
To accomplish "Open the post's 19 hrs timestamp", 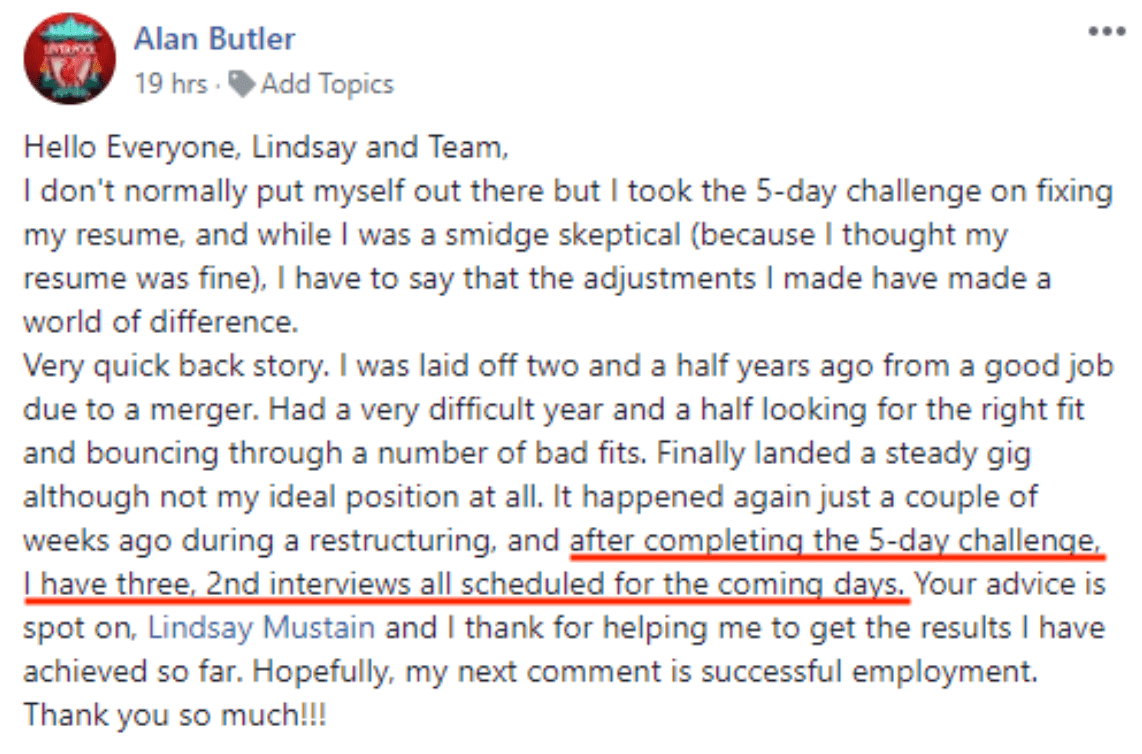I will pyautogui.click(x=170, y=84).
